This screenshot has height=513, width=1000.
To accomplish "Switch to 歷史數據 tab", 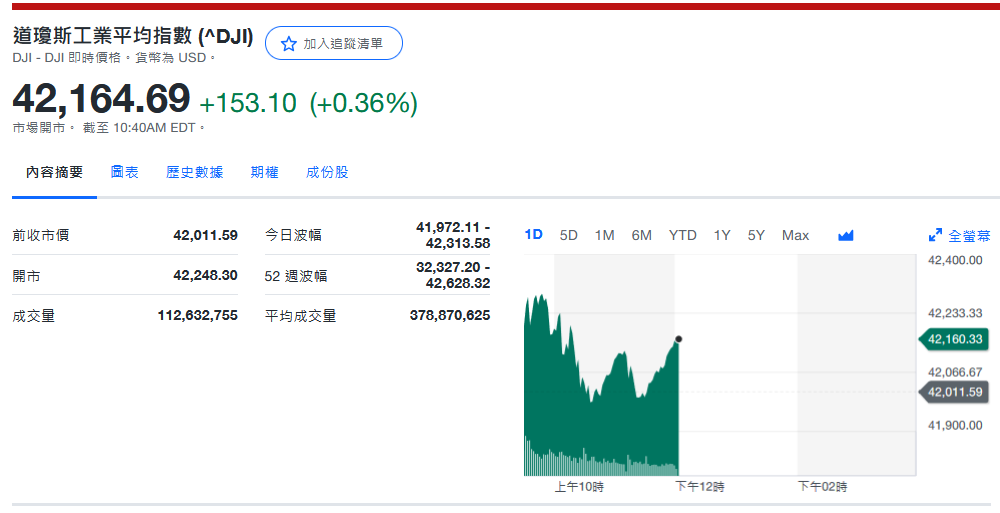I will point(195,172).
